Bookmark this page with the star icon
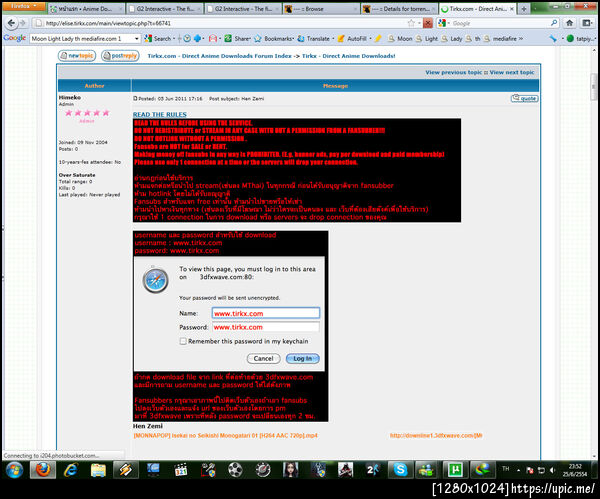The image size is (600, 499). click(x=411, y=23)
